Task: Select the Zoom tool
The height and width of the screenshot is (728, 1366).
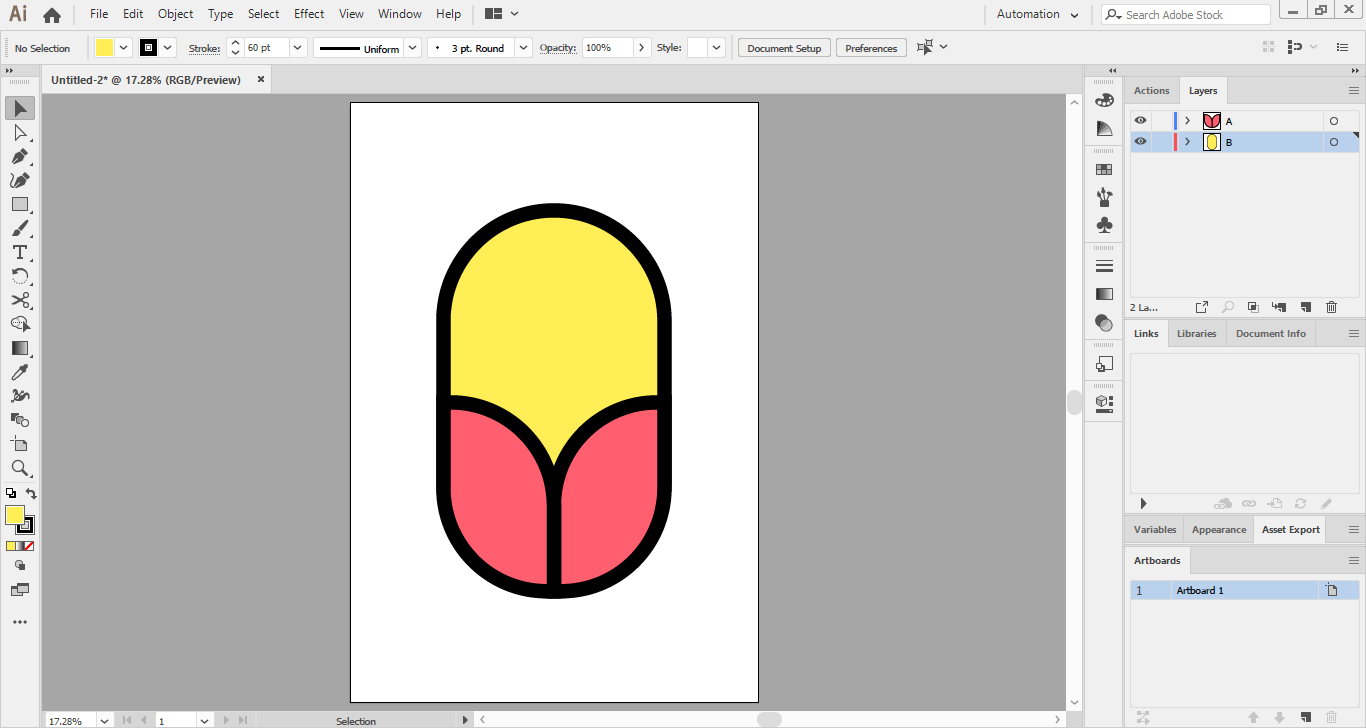Action: 20,468
